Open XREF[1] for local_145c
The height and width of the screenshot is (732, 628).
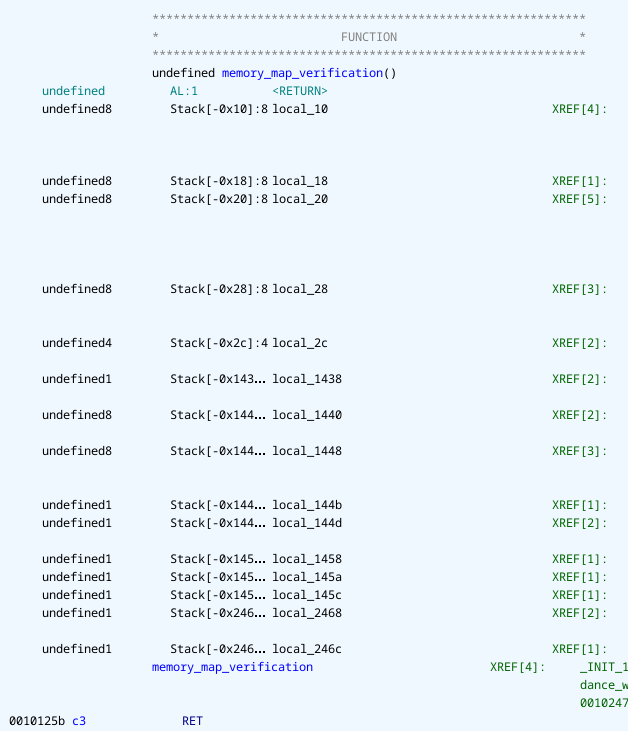[x=579, y=595]
